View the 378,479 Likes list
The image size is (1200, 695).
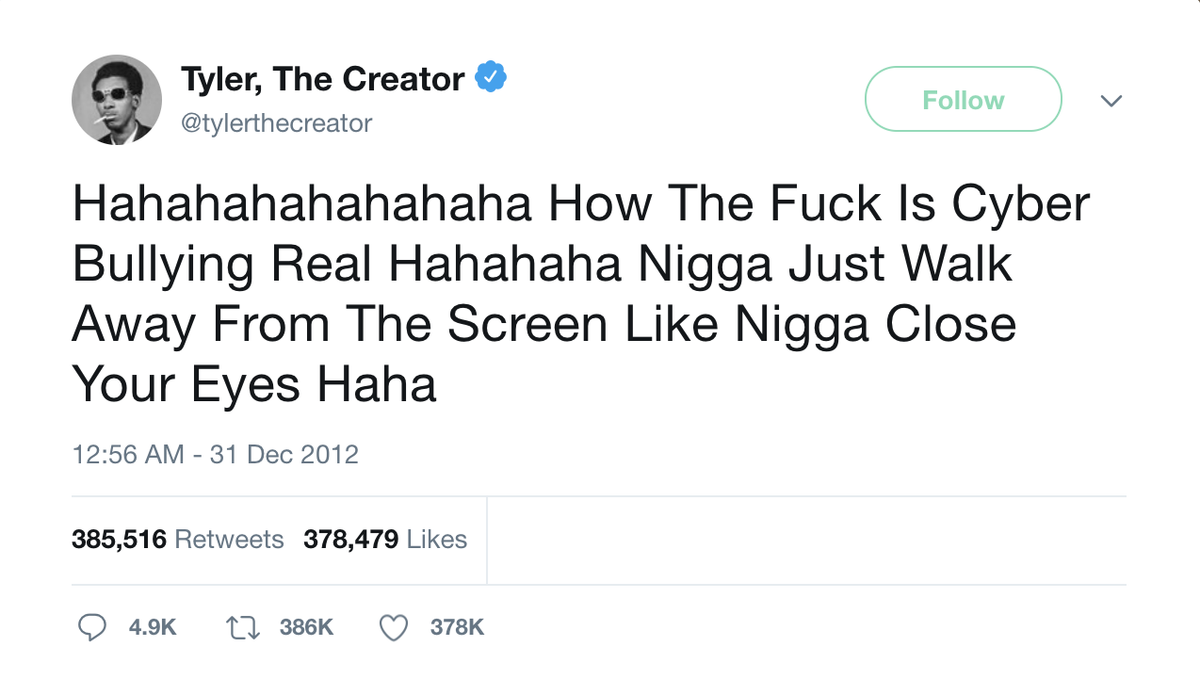(385, 539)
